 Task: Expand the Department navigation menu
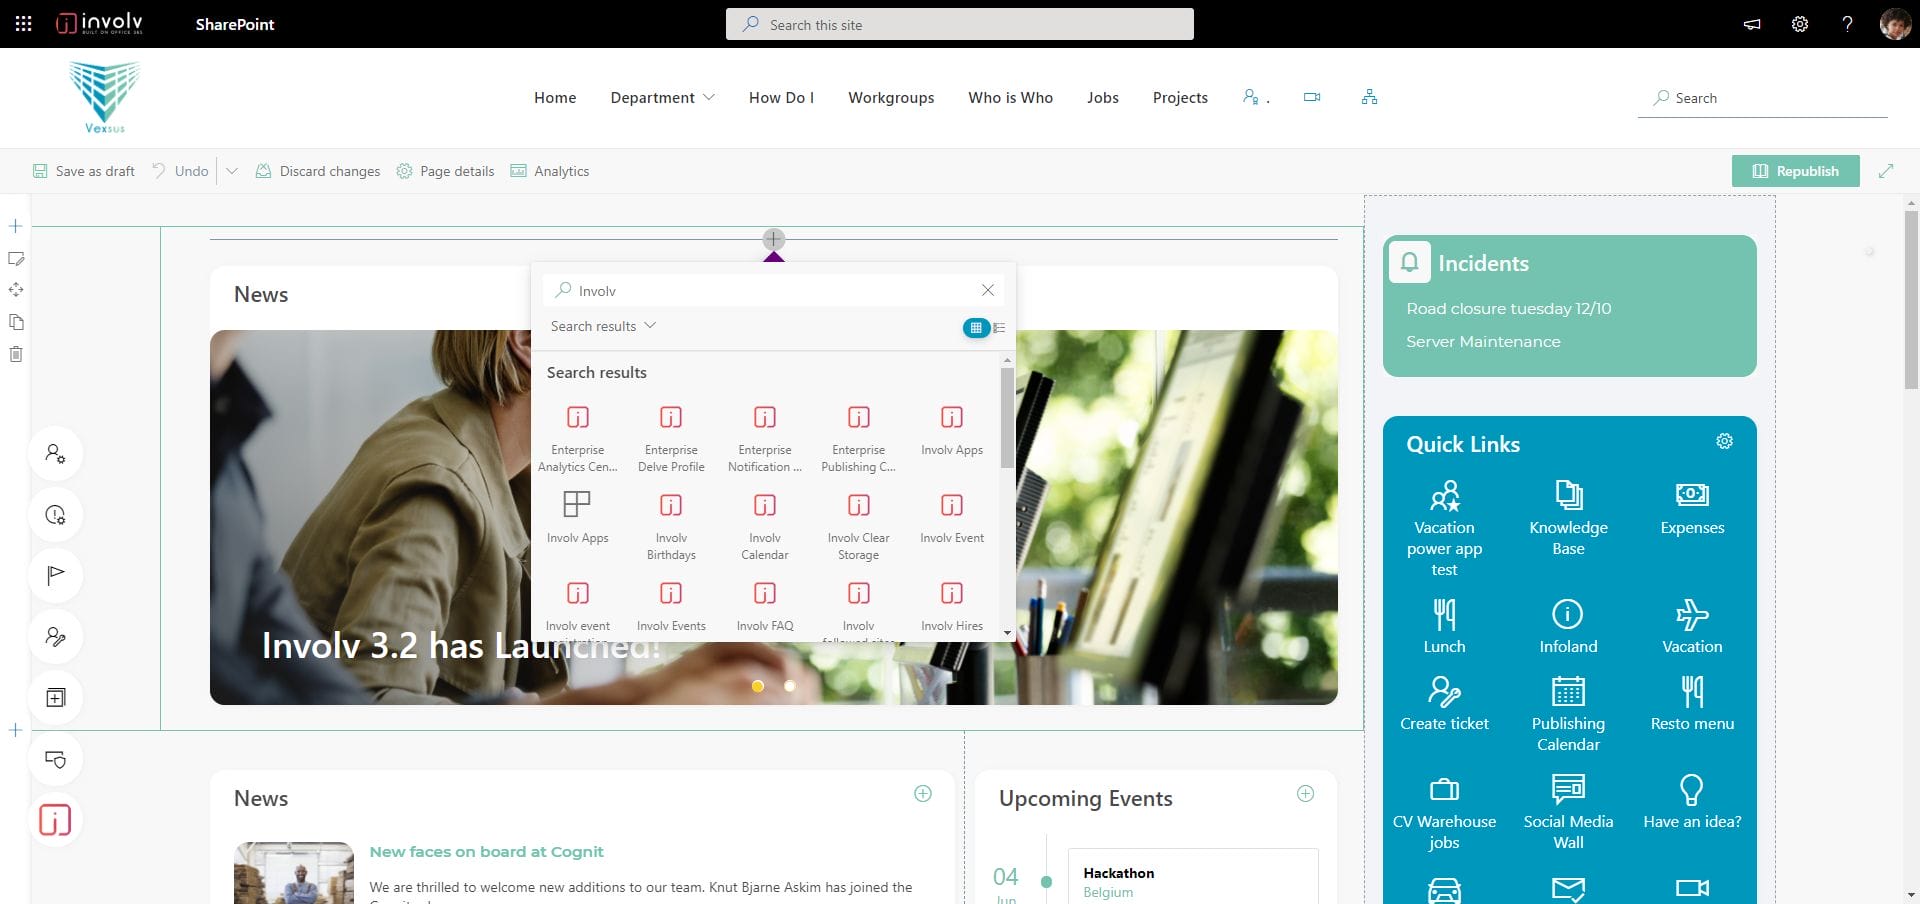point(662,97)
